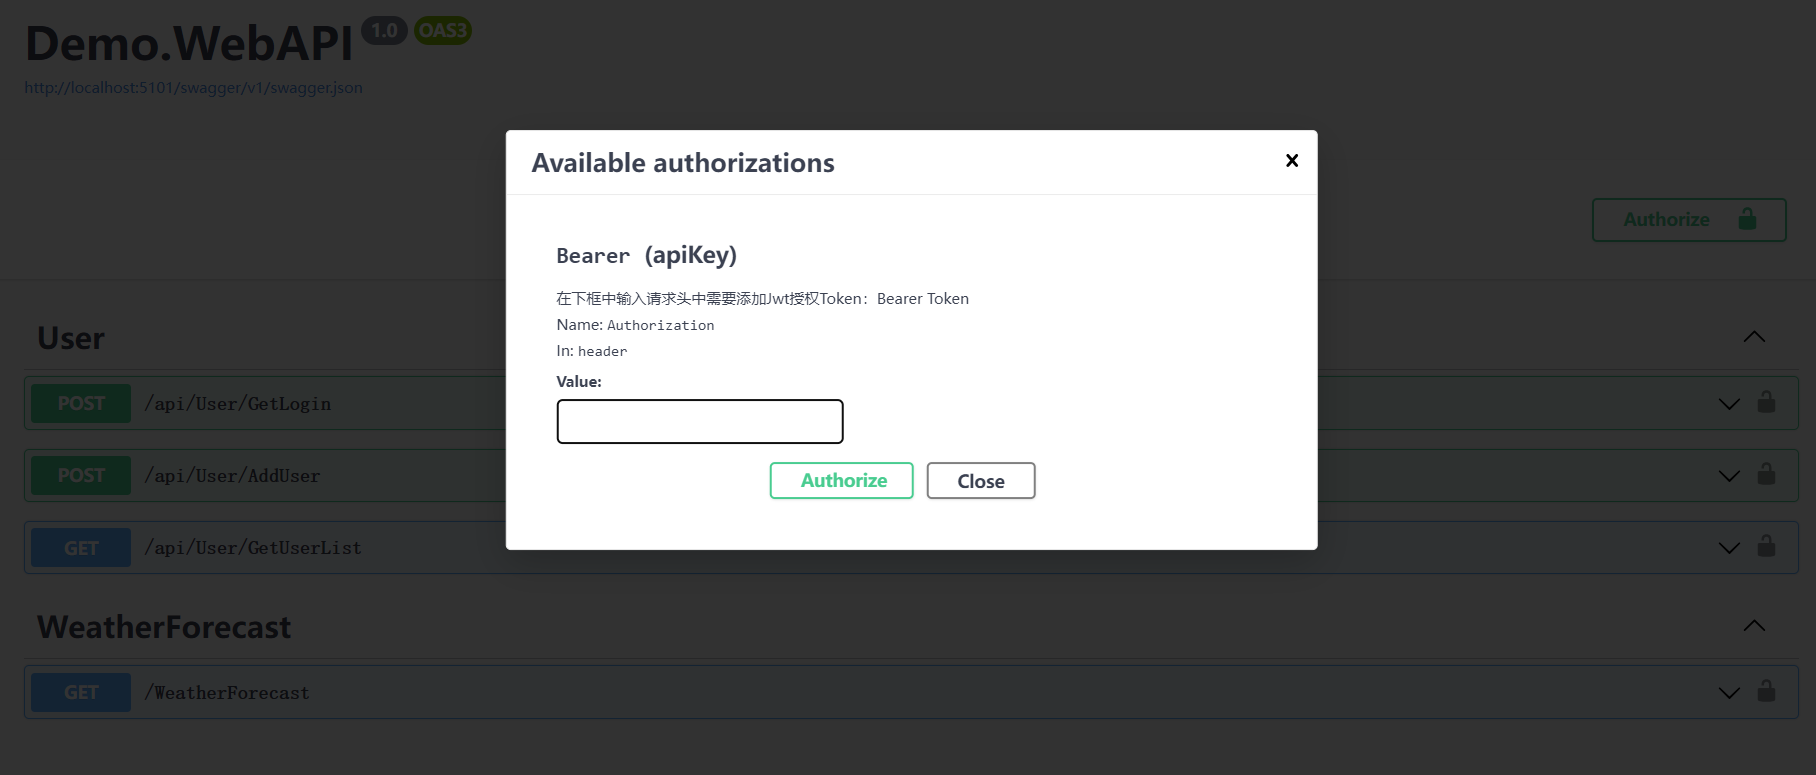Expand the /api/User/GetLogin endpoint arrow

(x=1729, y=404)
